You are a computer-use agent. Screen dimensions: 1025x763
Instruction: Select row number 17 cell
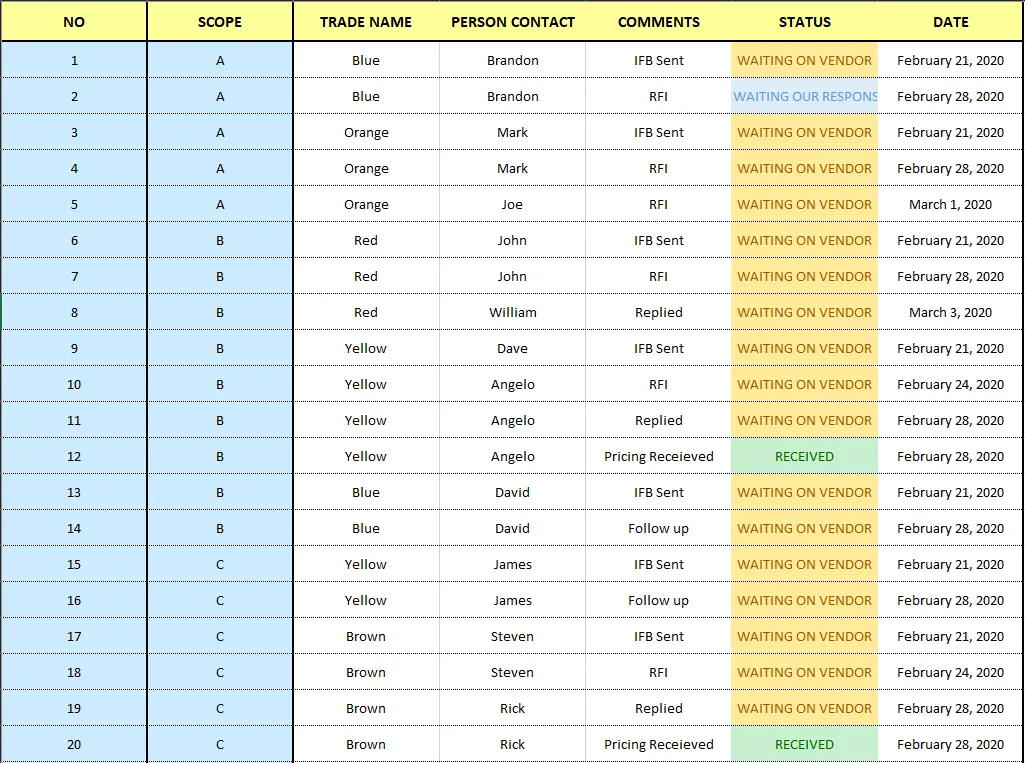click(x=74, y=637)
